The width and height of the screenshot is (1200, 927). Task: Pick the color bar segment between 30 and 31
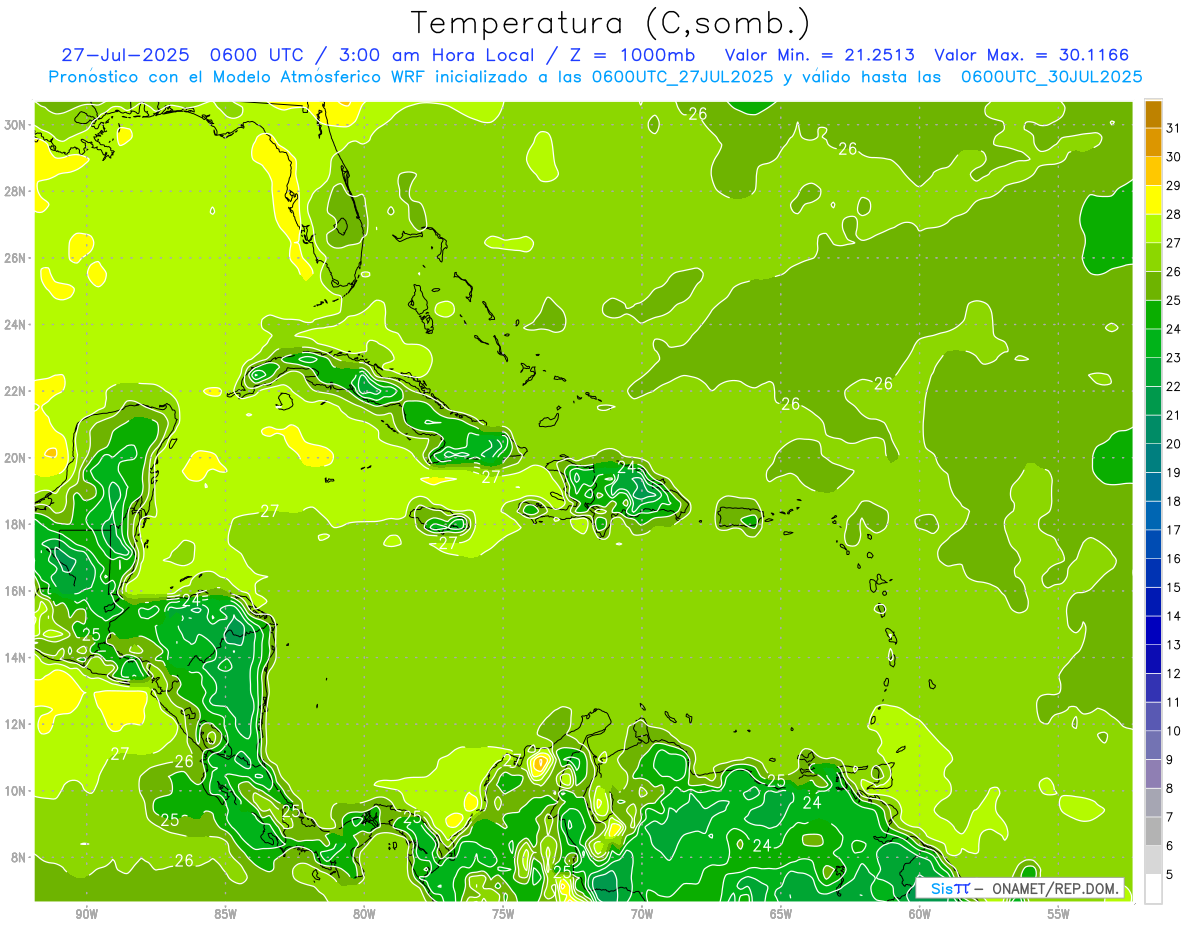tap(1153, 141)
